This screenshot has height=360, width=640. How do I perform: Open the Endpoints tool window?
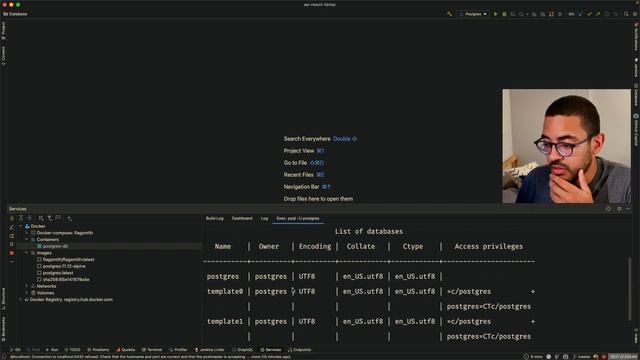[x=300, y=350]
